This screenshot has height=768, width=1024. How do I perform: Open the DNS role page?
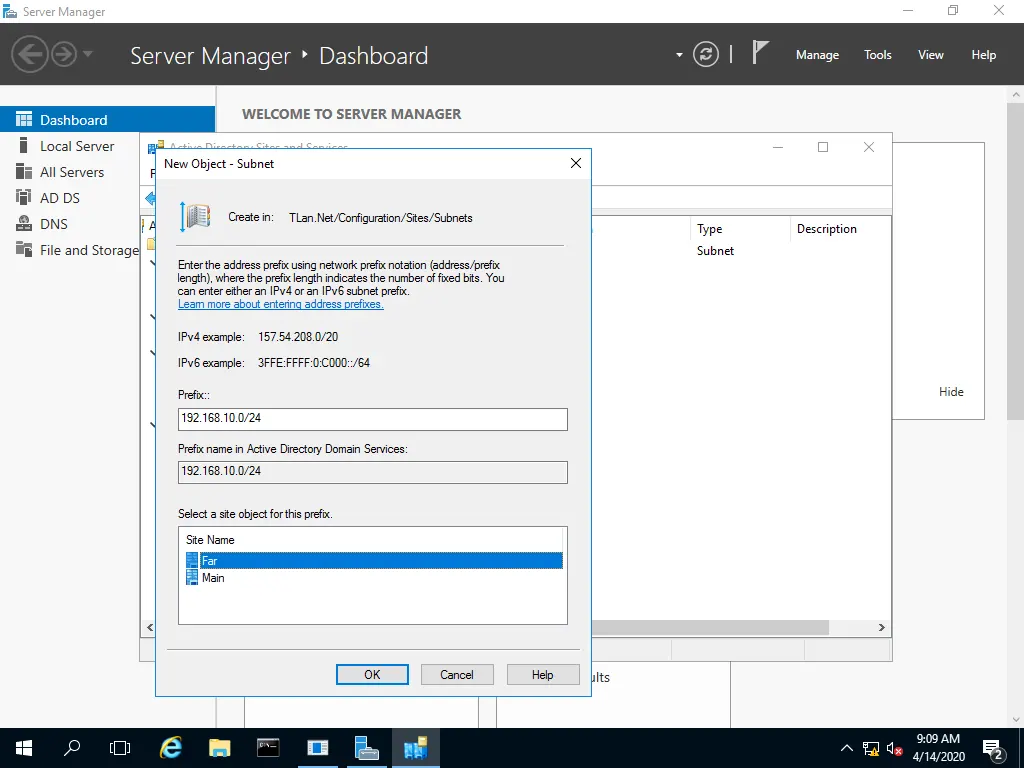pyautogui.click(x=54, y=224)
